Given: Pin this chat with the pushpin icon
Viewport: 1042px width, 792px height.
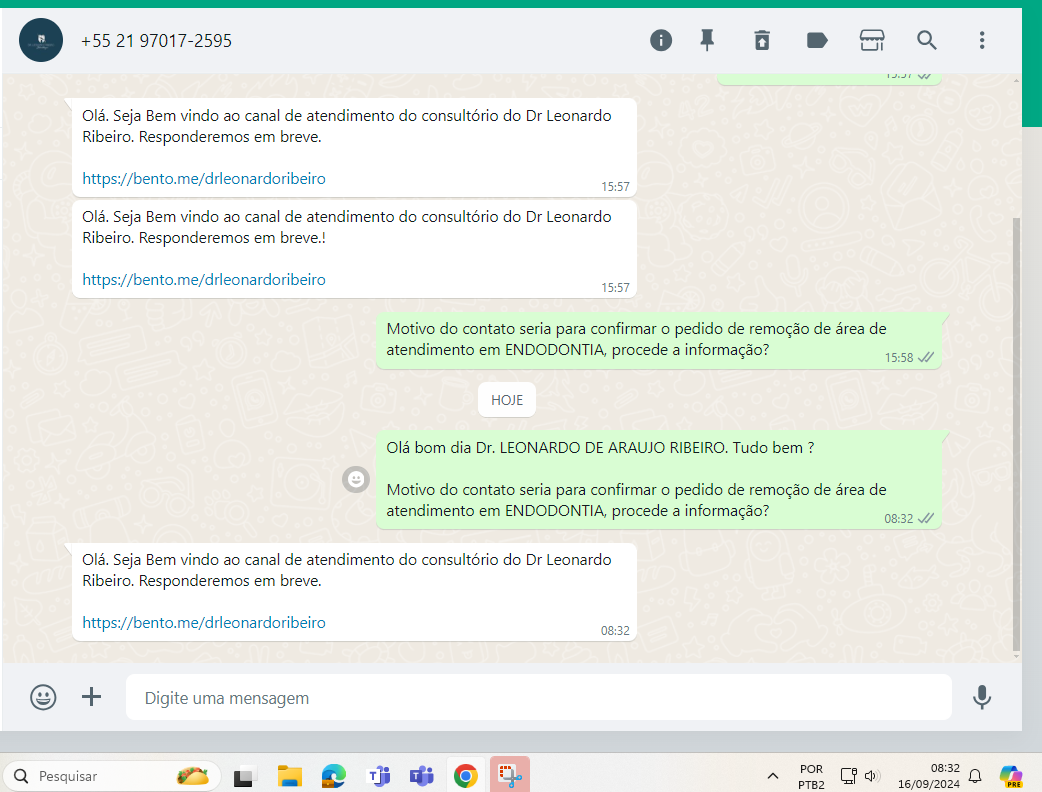Looking at the screenshot, I should 707,41.
